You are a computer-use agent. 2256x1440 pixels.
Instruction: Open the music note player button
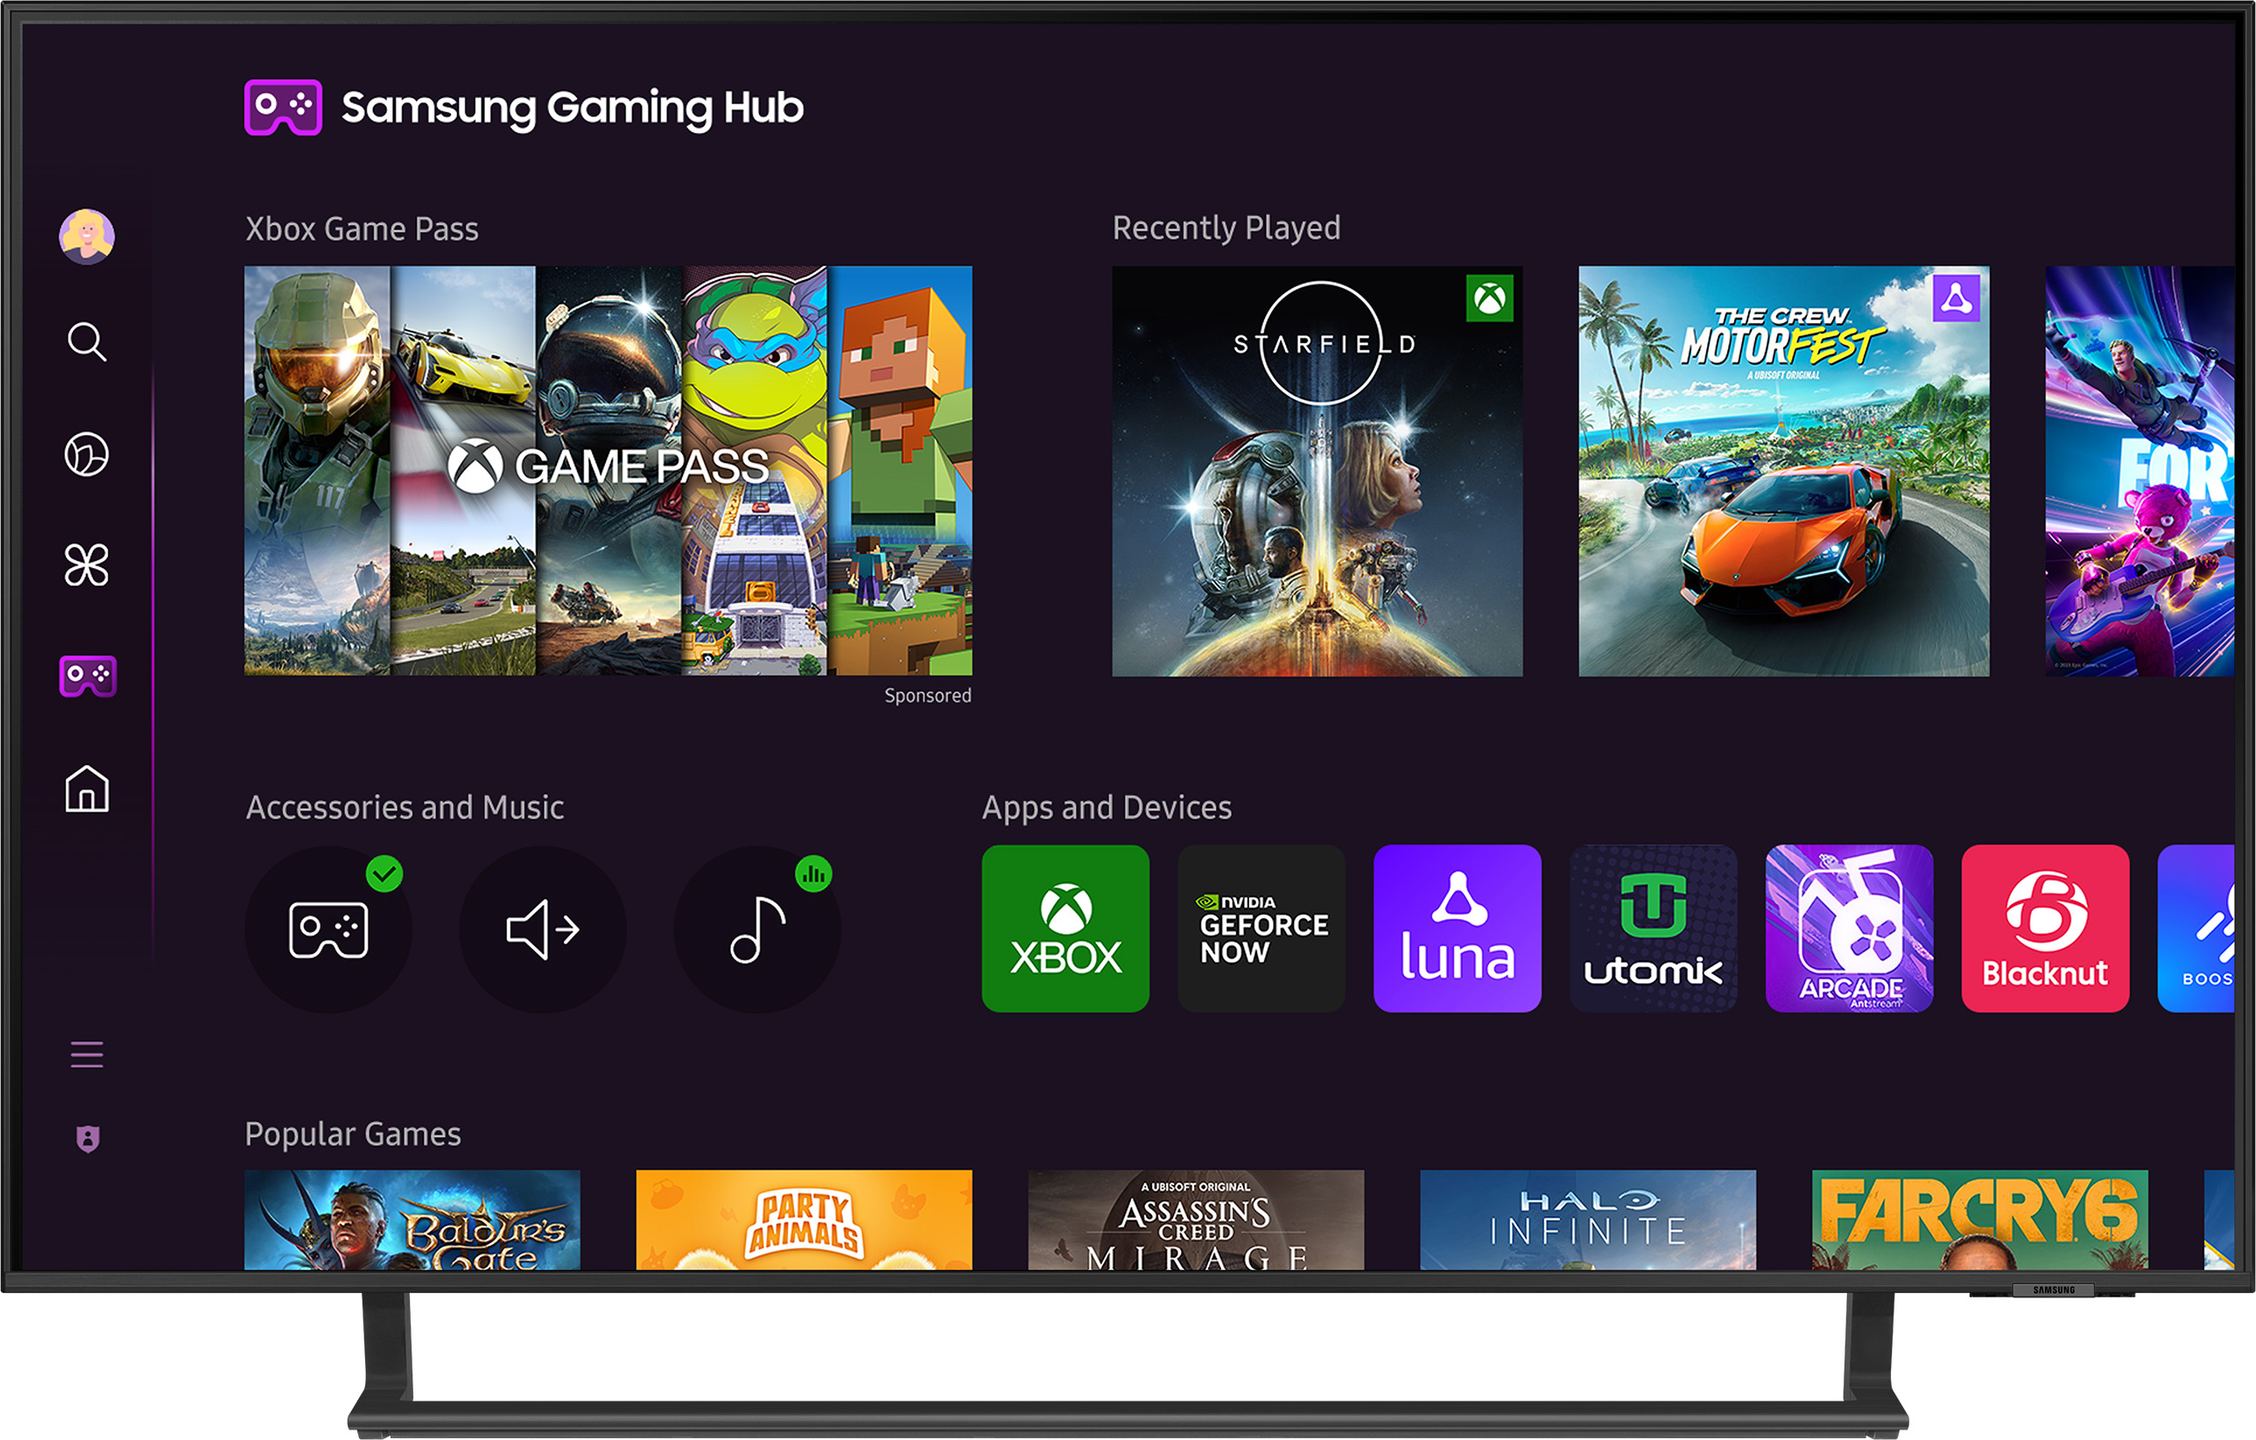pyautogui.click(x=757, y=930)
